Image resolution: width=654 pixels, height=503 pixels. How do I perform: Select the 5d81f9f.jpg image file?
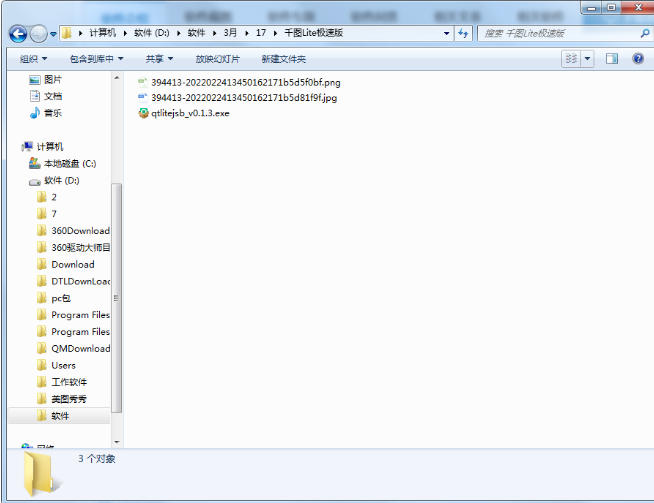pyautogui.click(x=244, y=98)
